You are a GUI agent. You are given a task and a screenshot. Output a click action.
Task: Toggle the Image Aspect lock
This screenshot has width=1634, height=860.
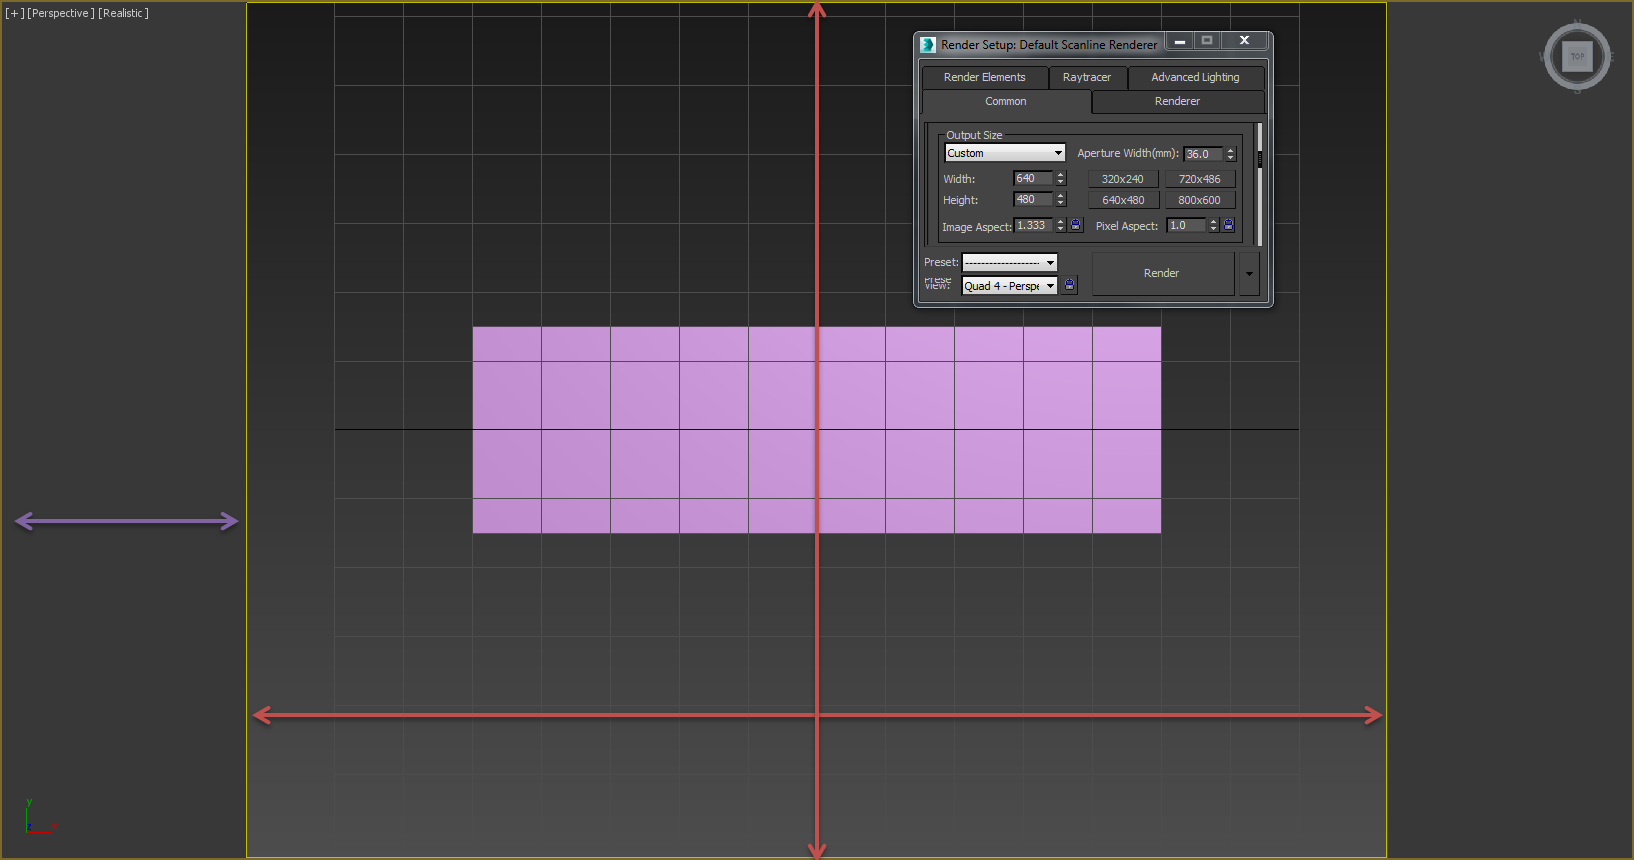click(1076, 225)
